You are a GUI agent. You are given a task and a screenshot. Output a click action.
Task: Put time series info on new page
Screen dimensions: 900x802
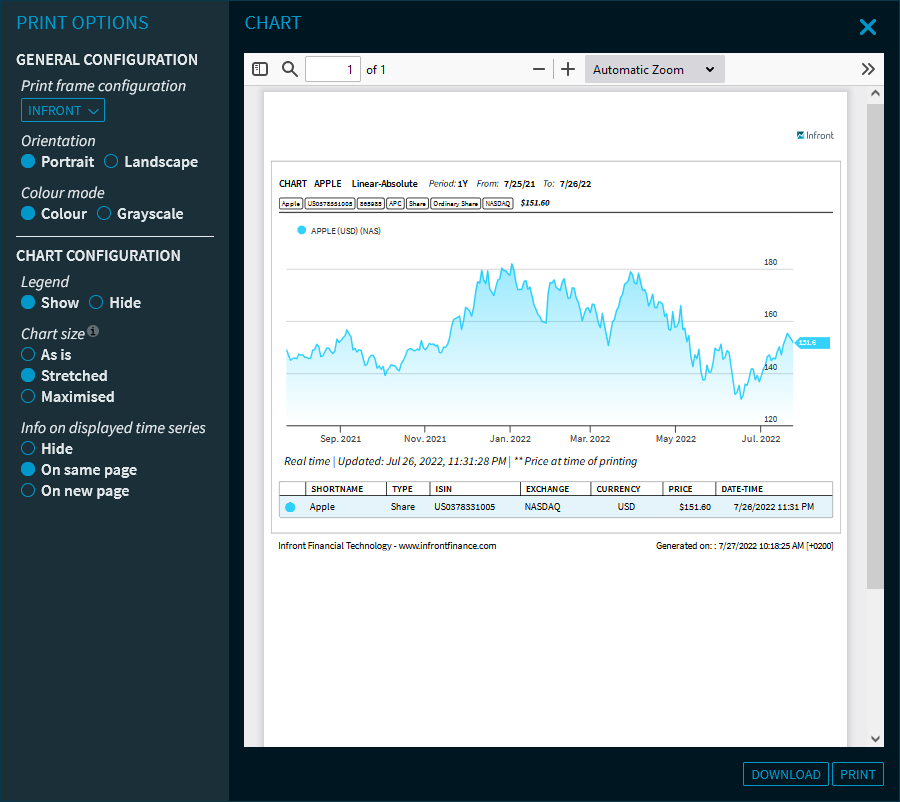[x=29, y=491]
